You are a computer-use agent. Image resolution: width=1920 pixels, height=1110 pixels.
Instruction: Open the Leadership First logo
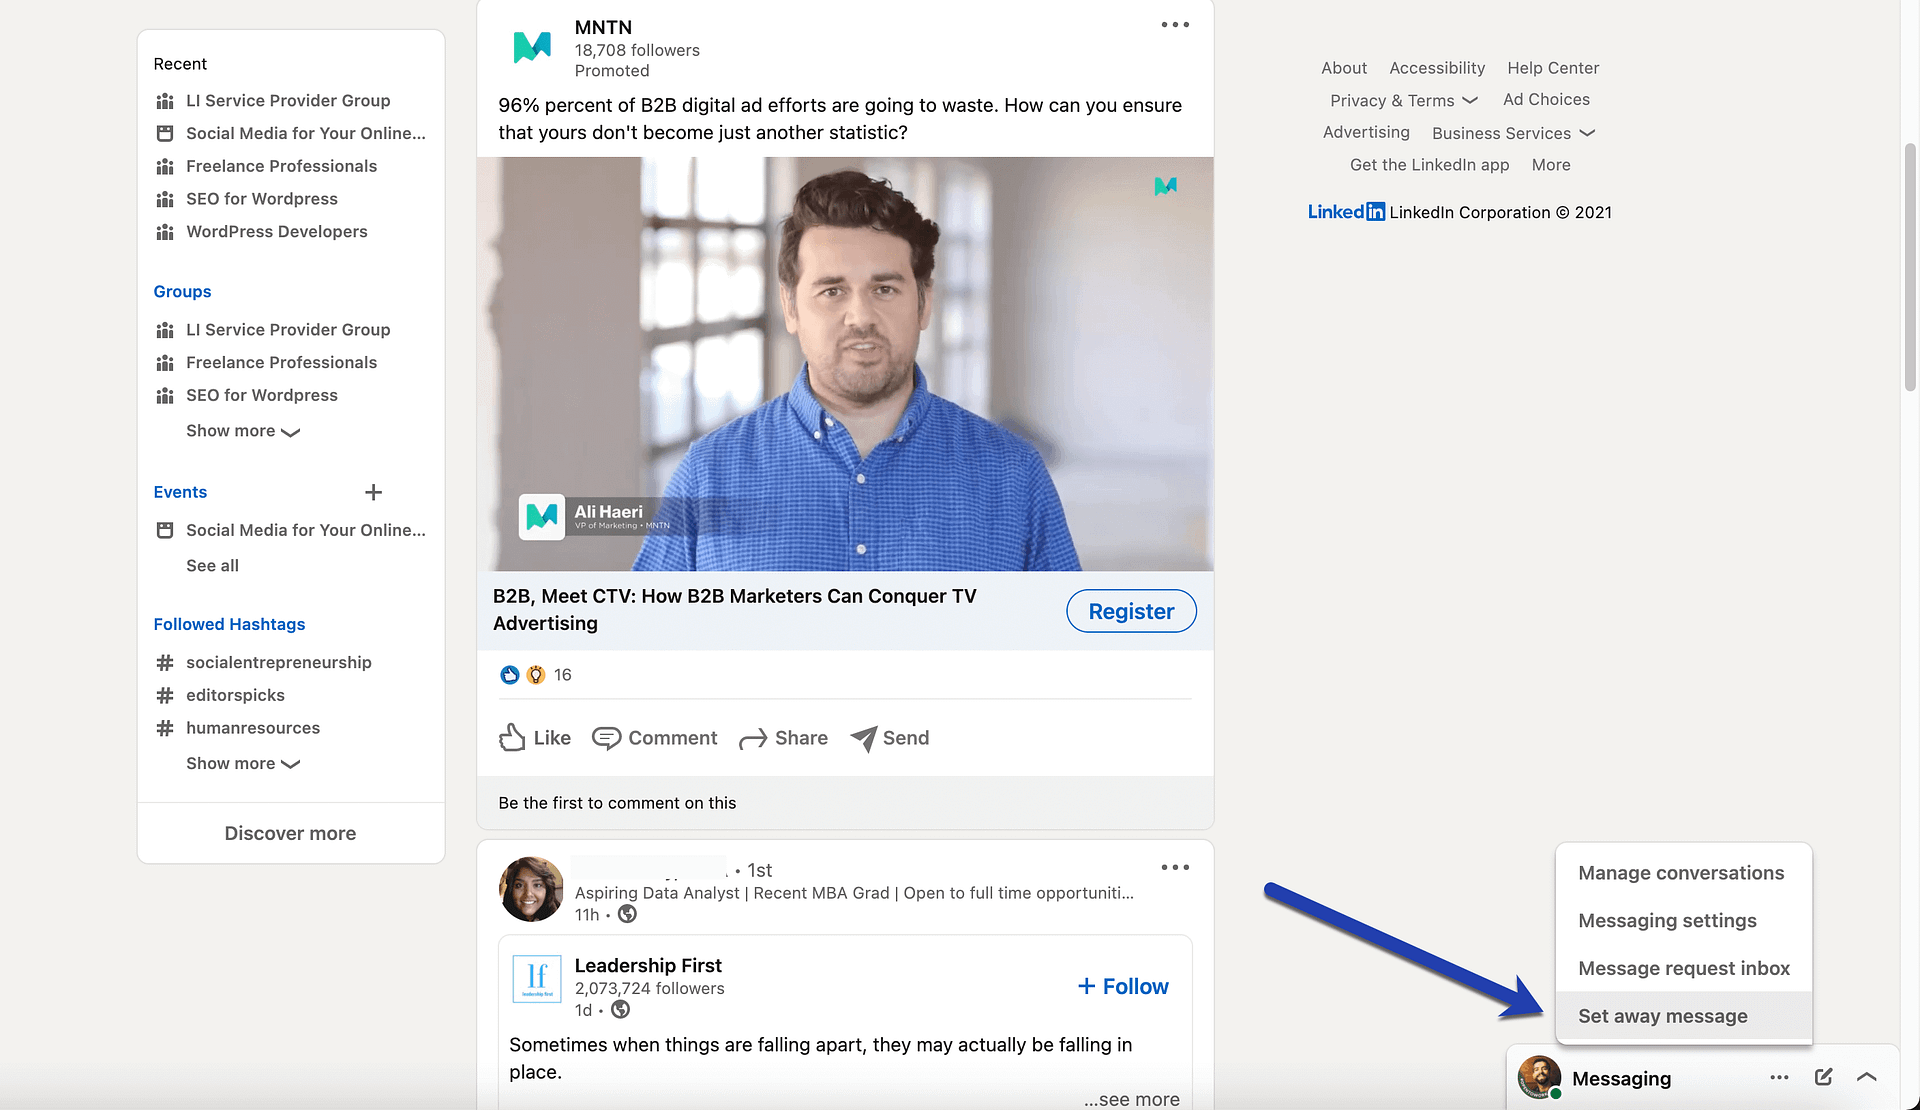coord(537,978)
